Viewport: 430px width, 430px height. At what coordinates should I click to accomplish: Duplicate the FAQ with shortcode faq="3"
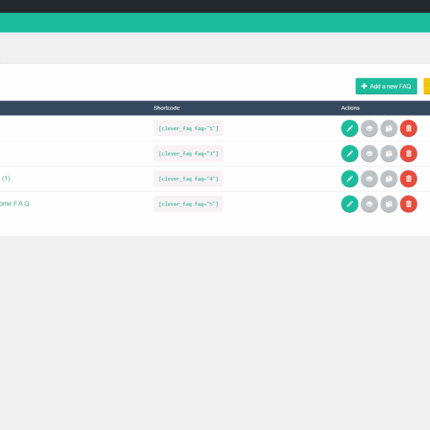[x=389, y=154]
